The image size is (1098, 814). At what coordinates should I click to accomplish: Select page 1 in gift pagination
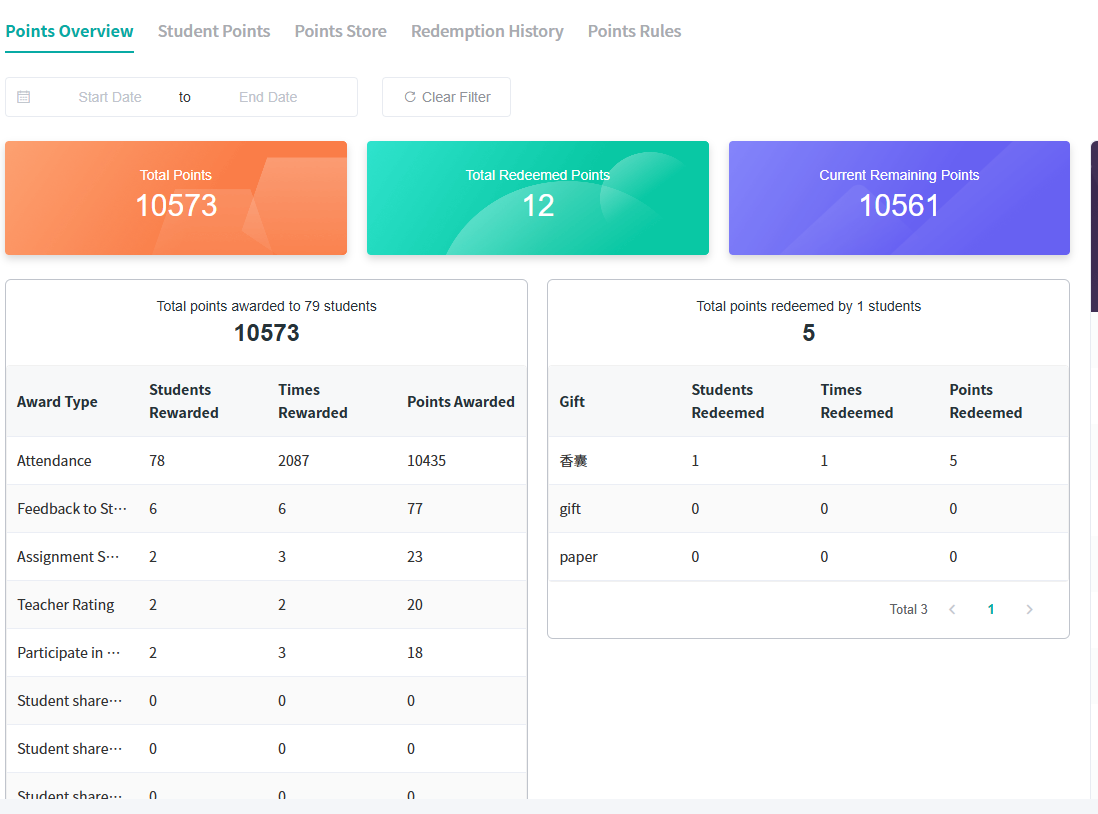tap(991, 610)
